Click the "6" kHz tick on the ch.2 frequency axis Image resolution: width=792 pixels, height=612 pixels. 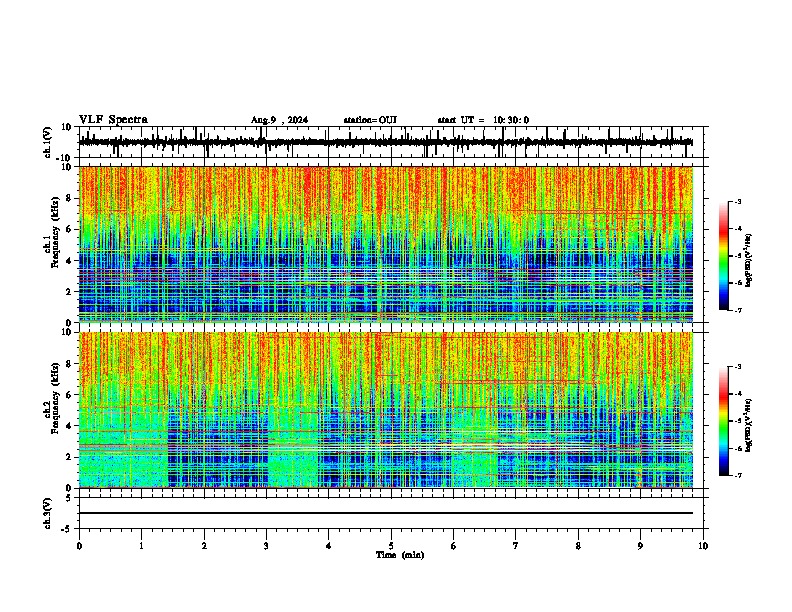click(69, 395)
